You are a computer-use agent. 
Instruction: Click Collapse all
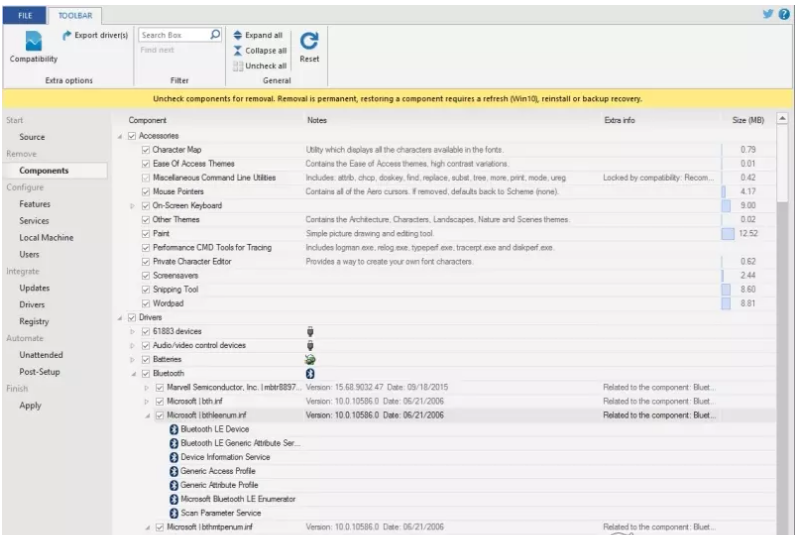tap(263, 50)
